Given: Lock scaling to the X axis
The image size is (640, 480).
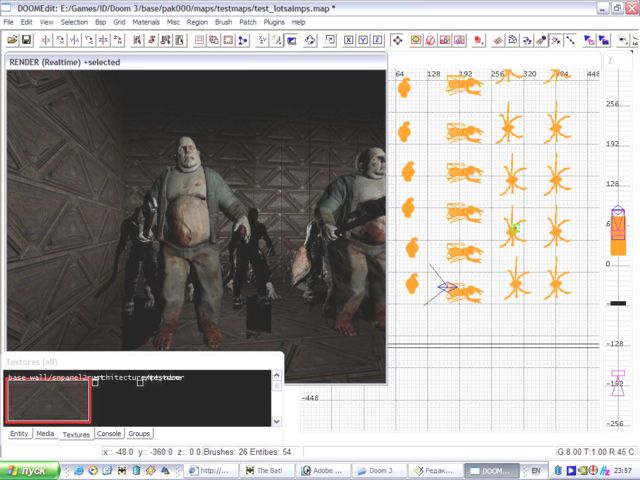Looking at the screenshot, I should tap(348, 40).
